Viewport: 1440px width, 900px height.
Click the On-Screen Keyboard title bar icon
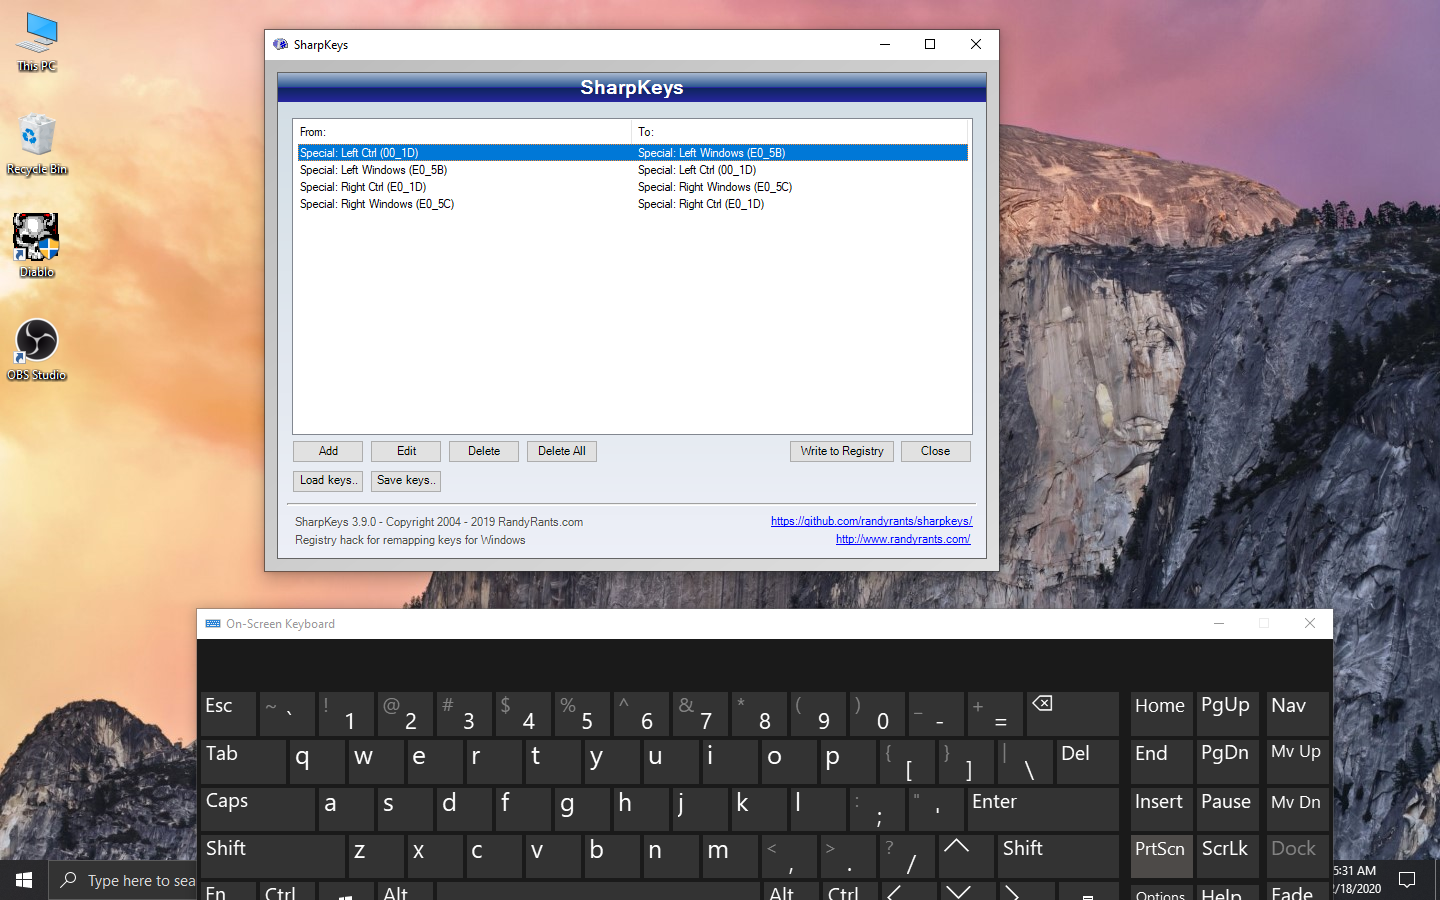tap(212, 623)
